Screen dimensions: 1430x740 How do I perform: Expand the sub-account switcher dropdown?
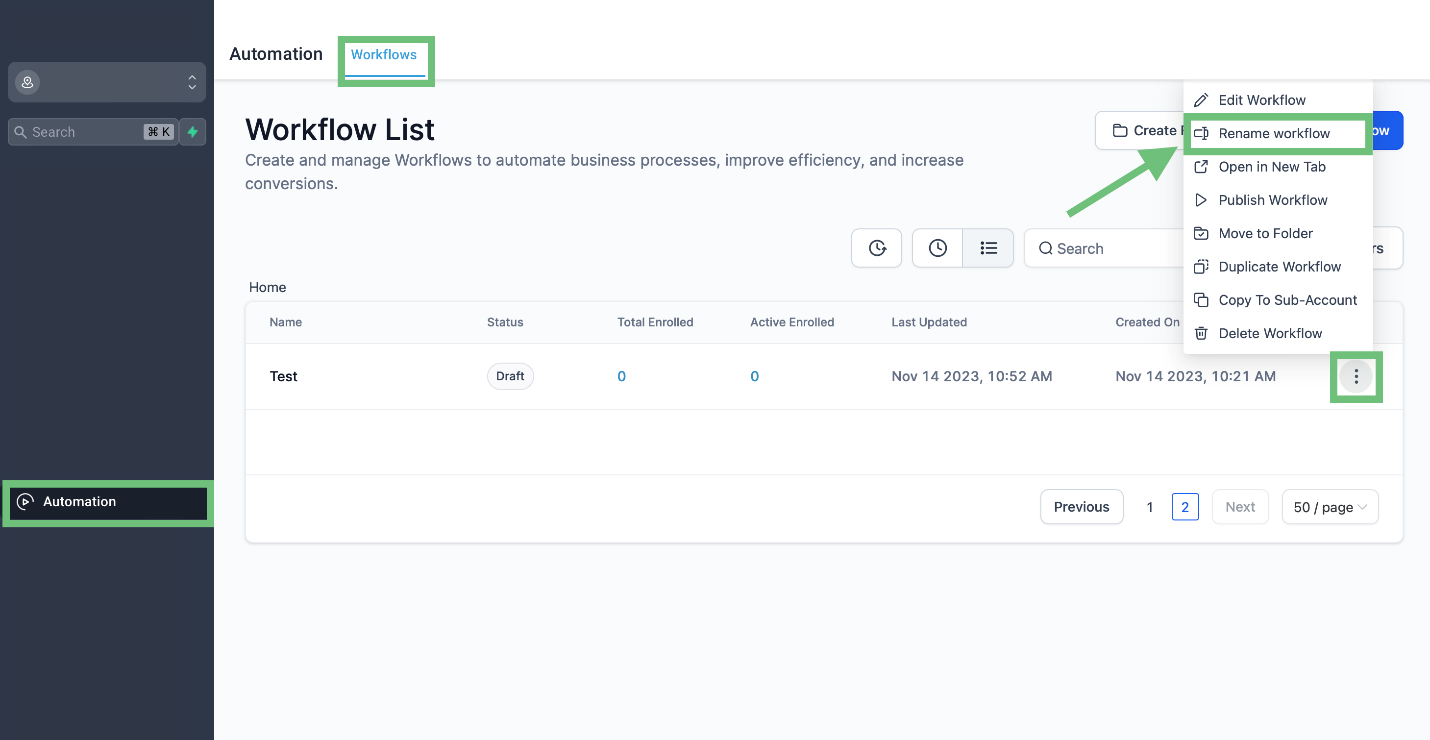(107, 82)
